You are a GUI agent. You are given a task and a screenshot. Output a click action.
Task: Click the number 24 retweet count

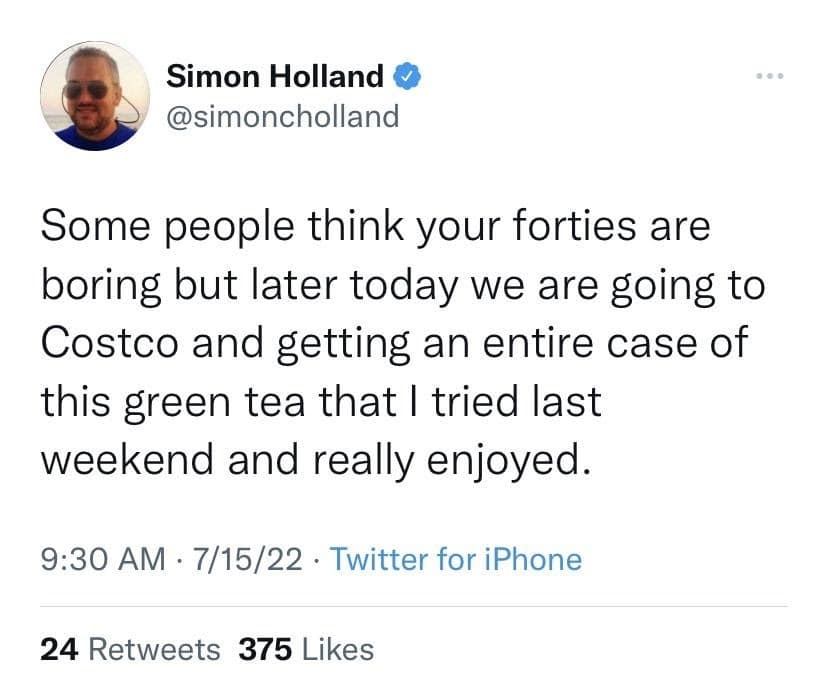[x=60, y=650]
